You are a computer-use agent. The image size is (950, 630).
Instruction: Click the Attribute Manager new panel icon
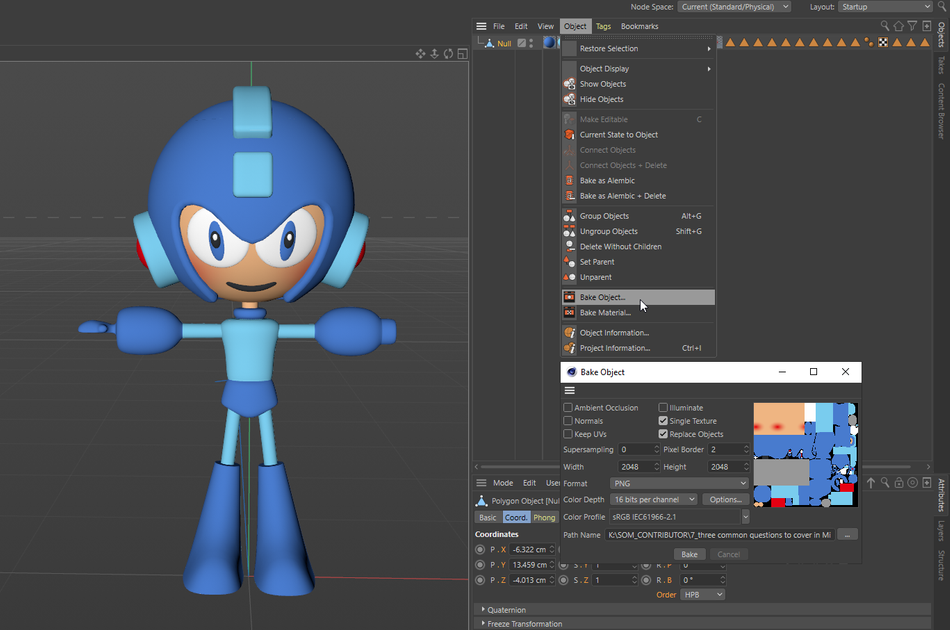click(926, 483)
